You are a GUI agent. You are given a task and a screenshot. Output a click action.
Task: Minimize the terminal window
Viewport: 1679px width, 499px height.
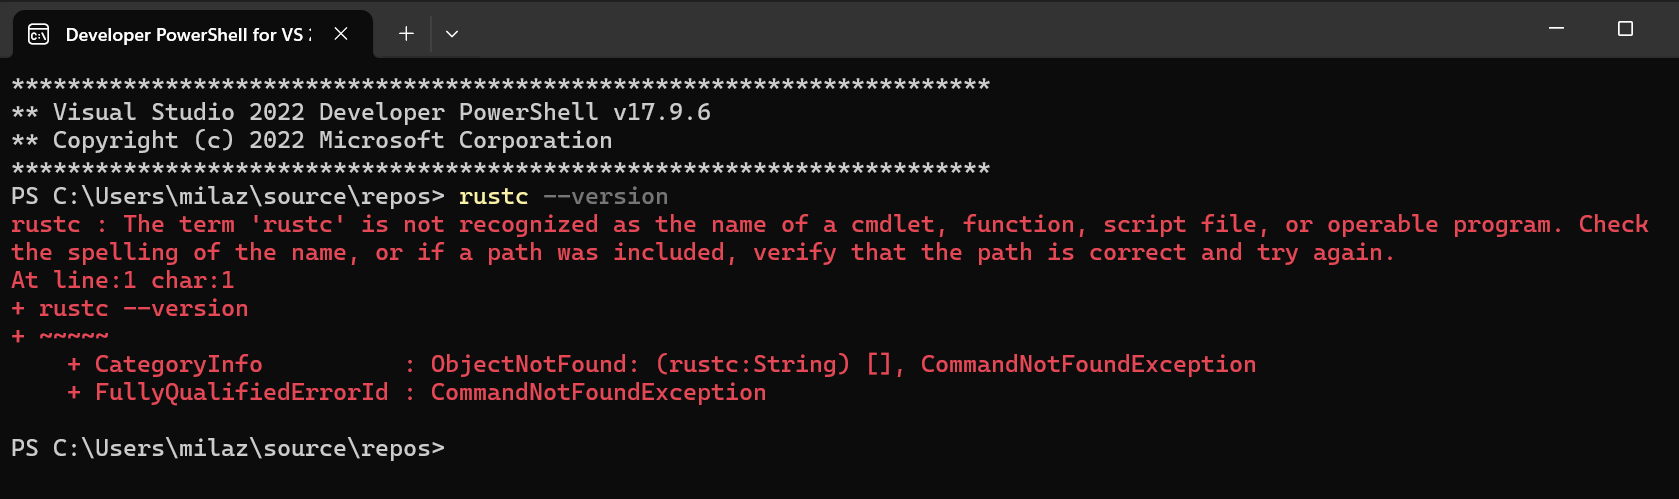pyautogui.click(x=1556, y=29)
